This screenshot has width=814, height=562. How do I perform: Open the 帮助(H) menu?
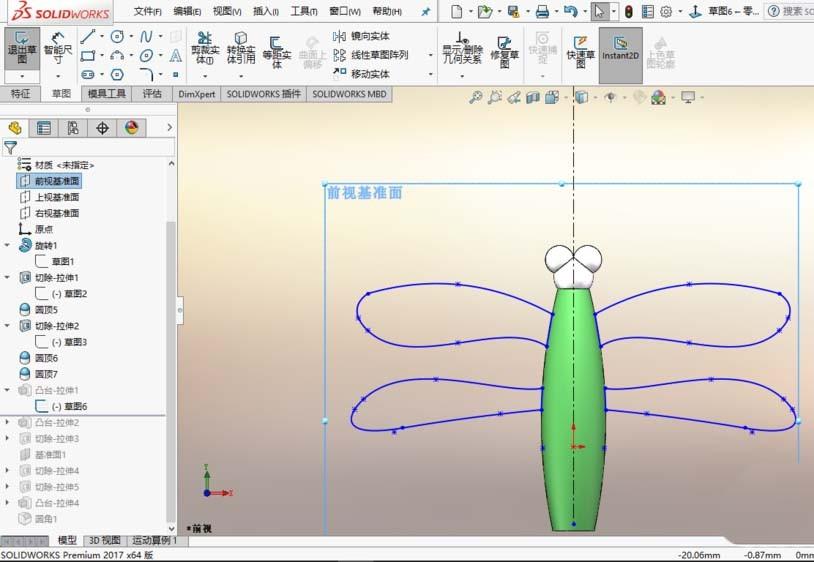coord(387,11)
